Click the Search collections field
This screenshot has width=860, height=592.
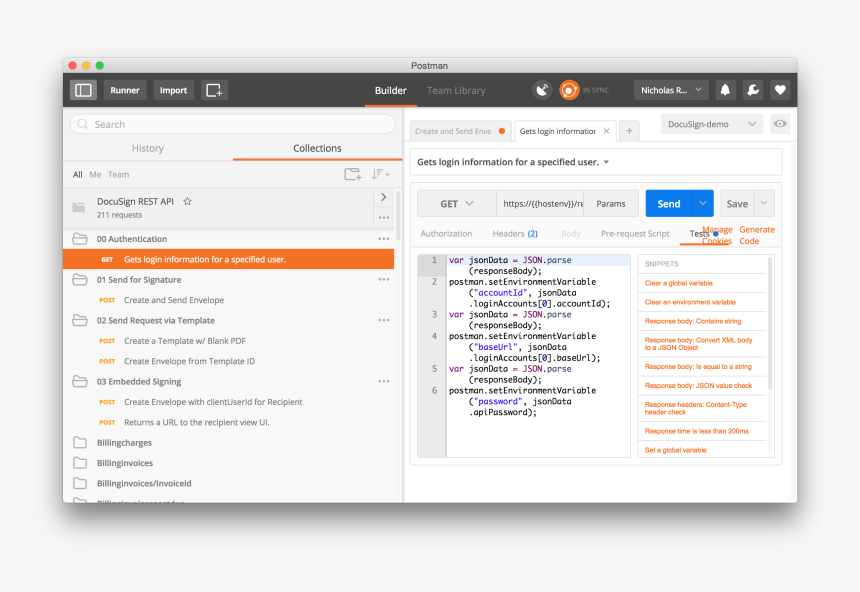coord(233,124)
